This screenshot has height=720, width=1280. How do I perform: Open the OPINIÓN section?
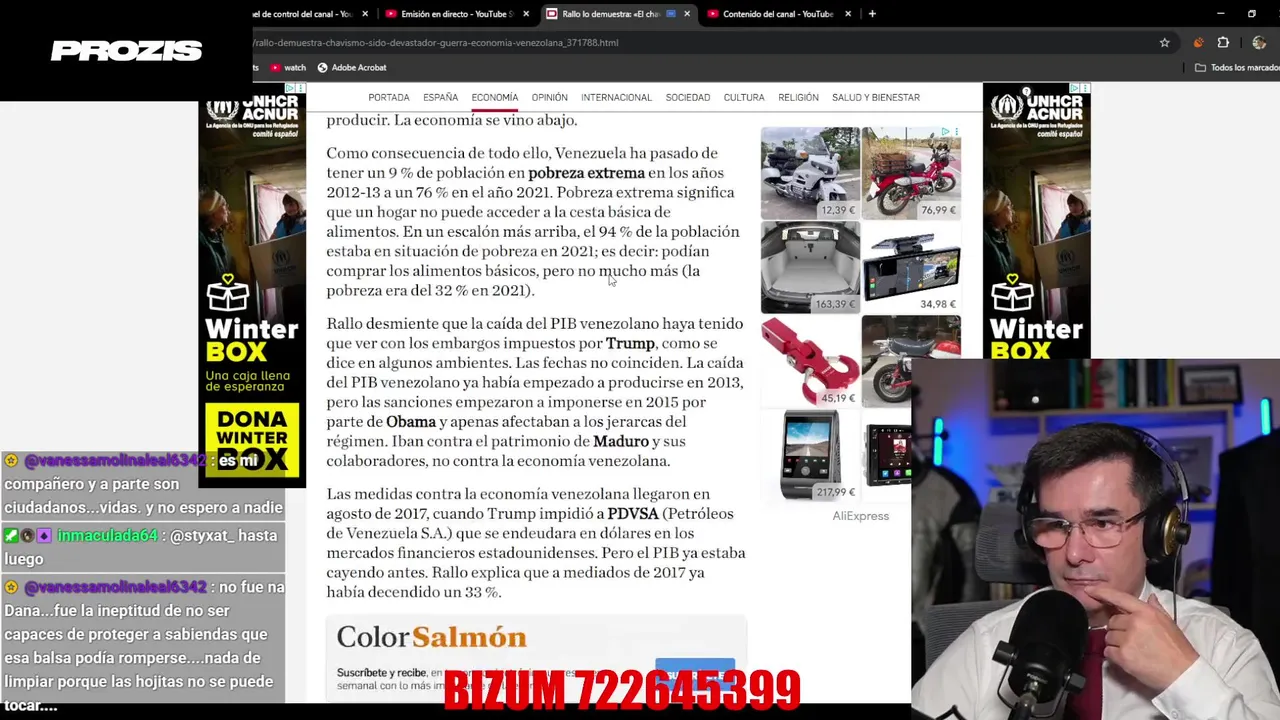(x=550, y=98)
